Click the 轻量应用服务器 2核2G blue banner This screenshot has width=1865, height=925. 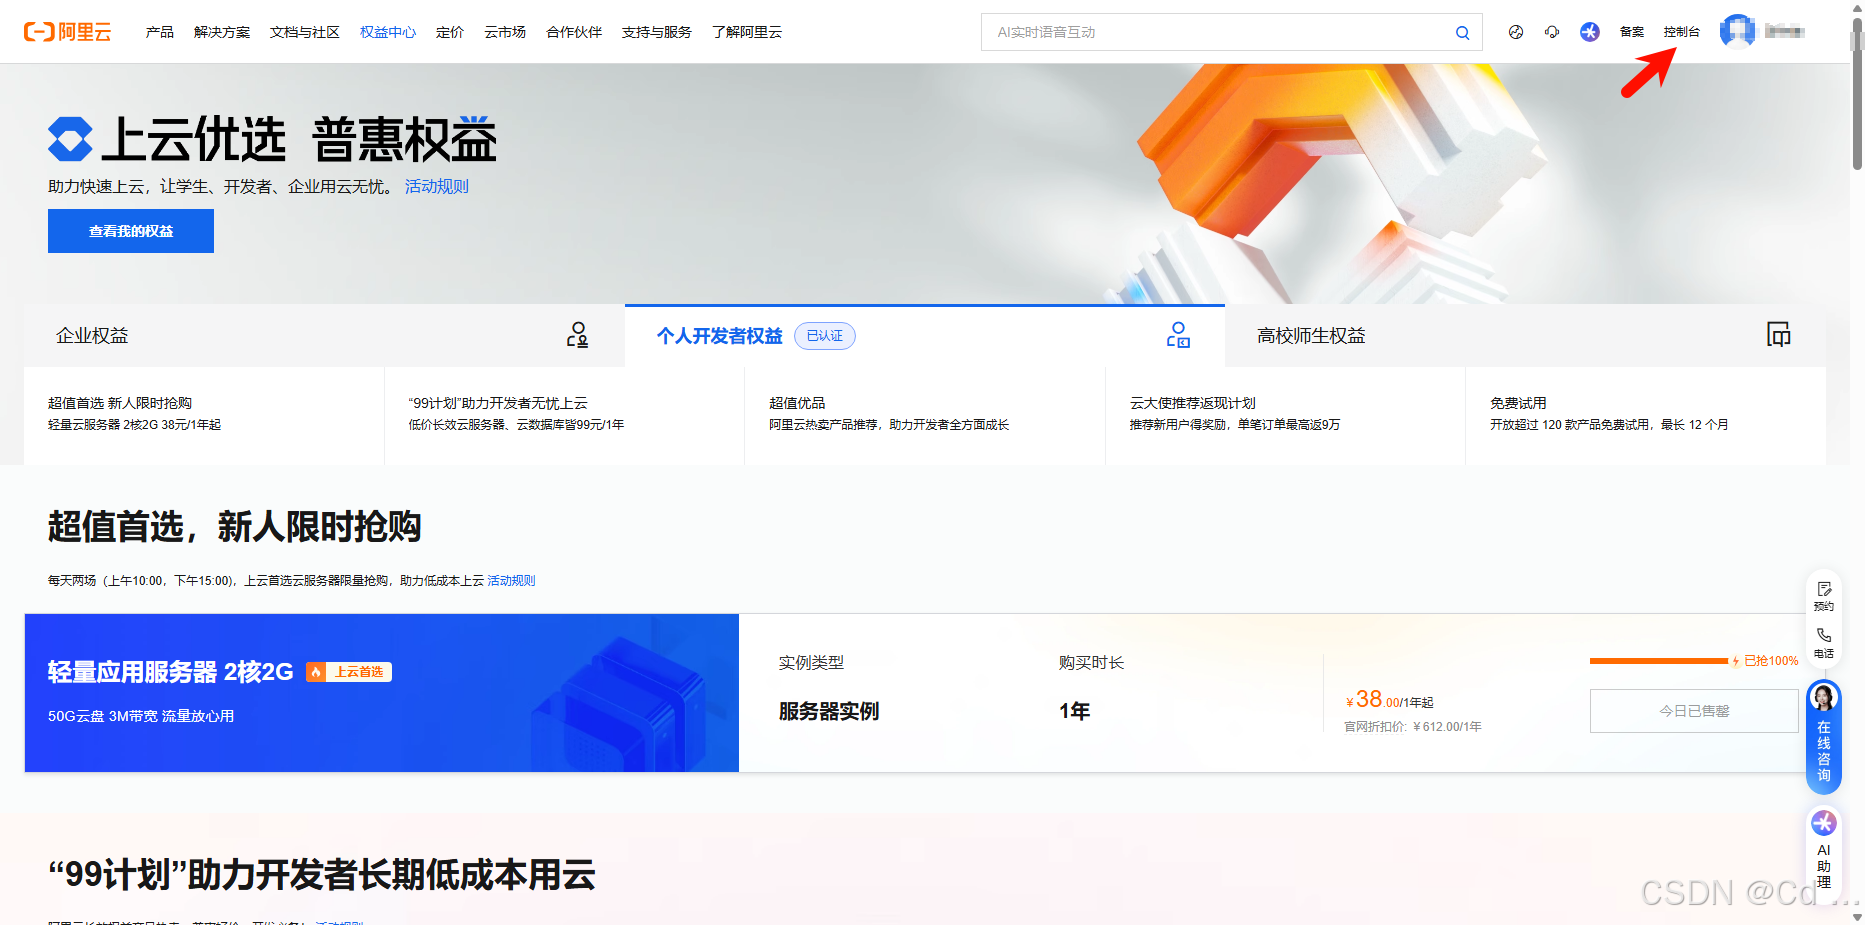click(x=382, y=693)
